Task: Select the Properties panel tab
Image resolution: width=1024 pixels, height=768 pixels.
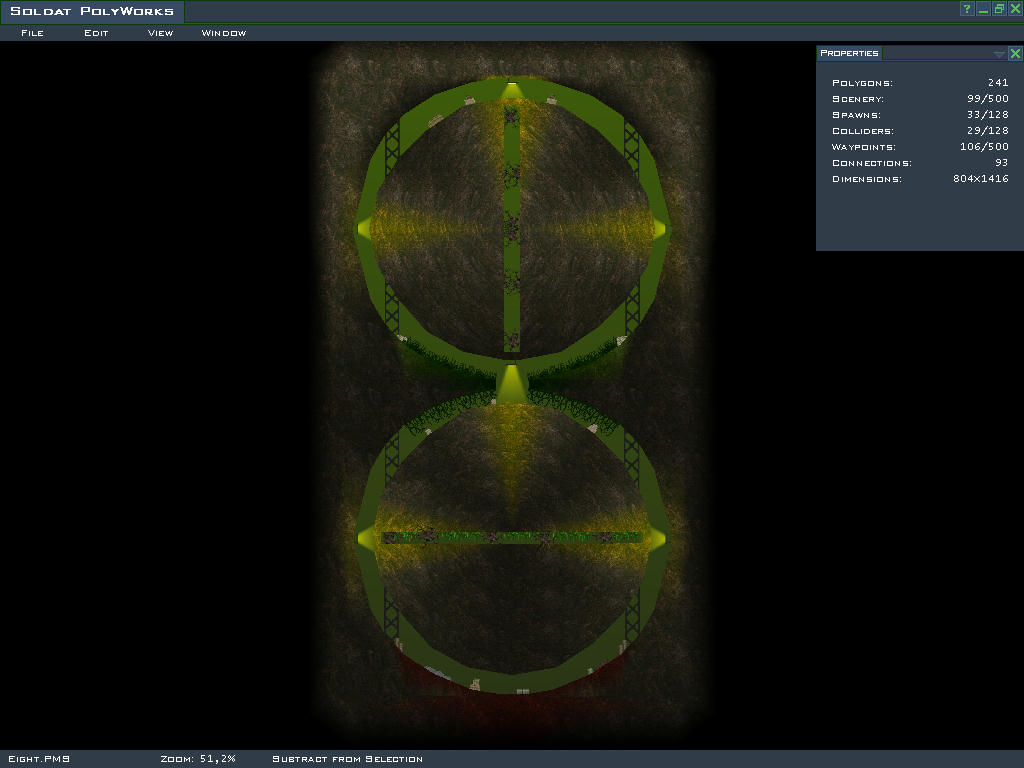Action: tap(849, 53)
